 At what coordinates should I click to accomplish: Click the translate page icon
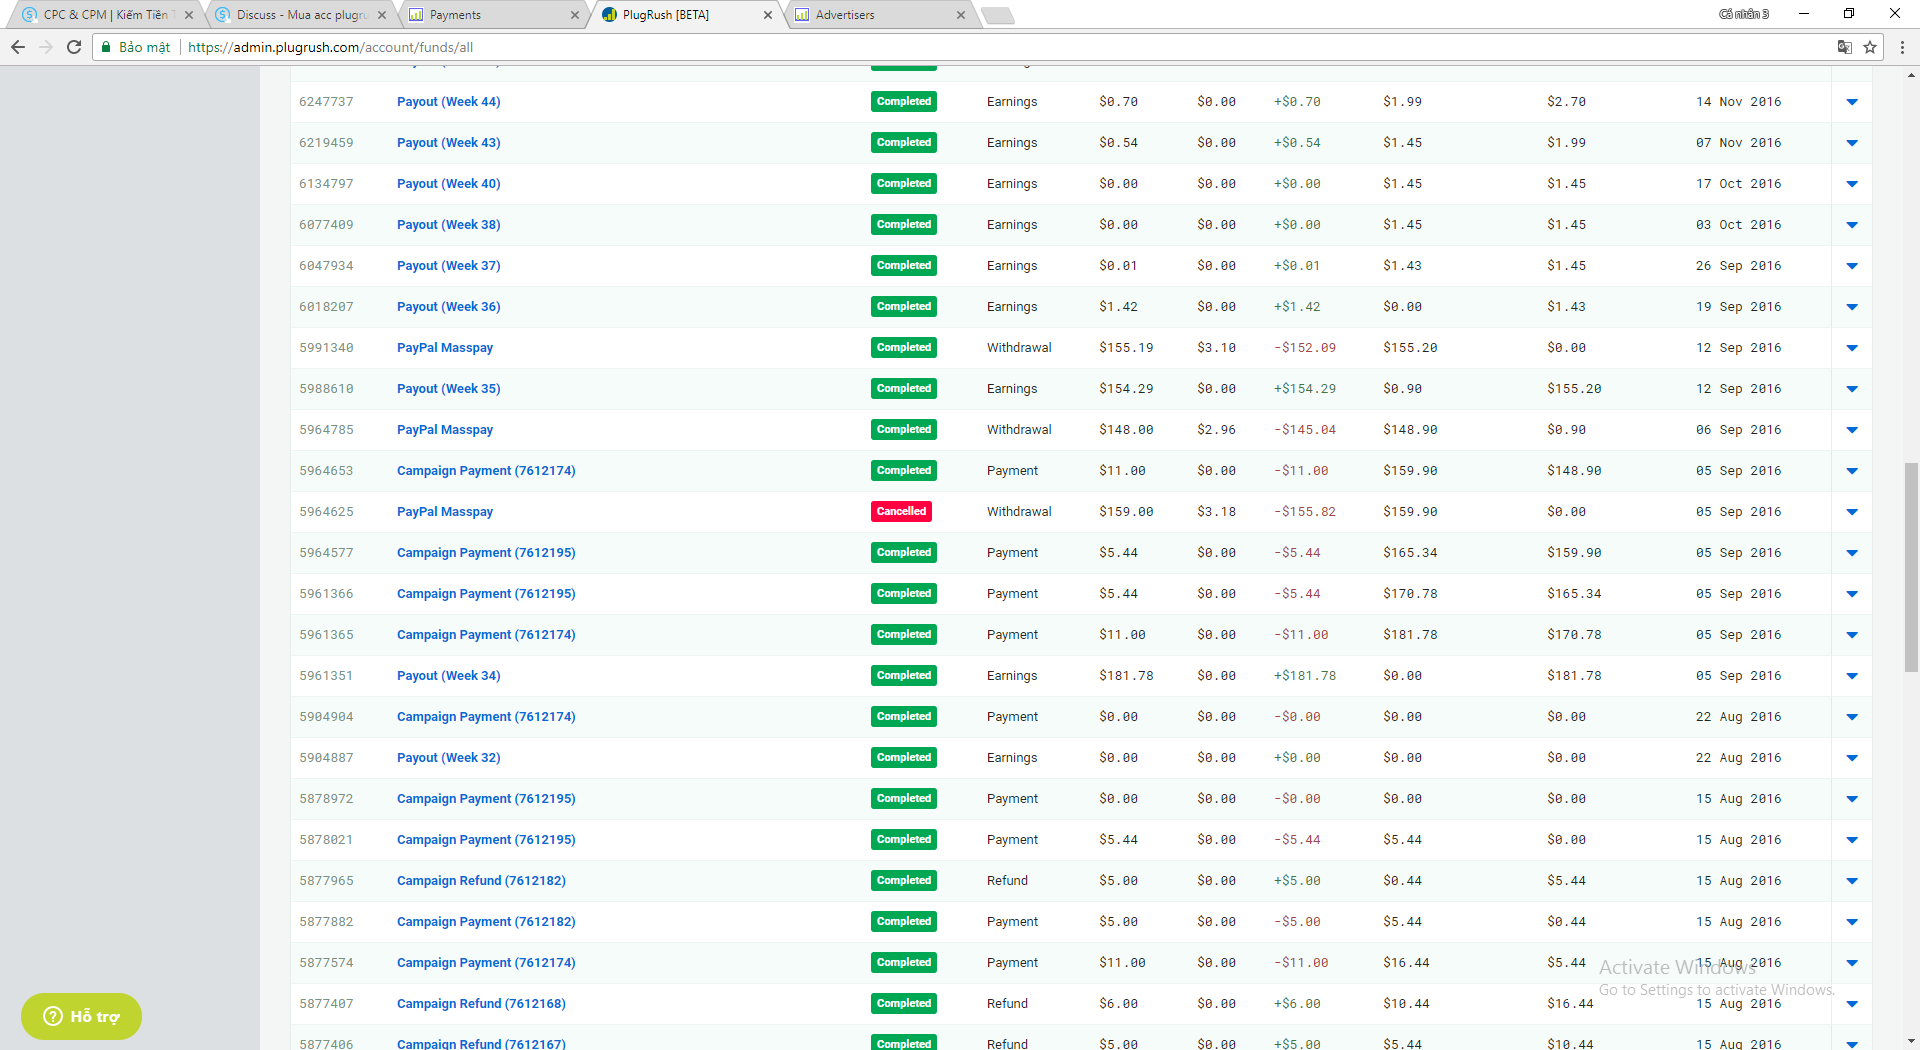pos(1845,47)
